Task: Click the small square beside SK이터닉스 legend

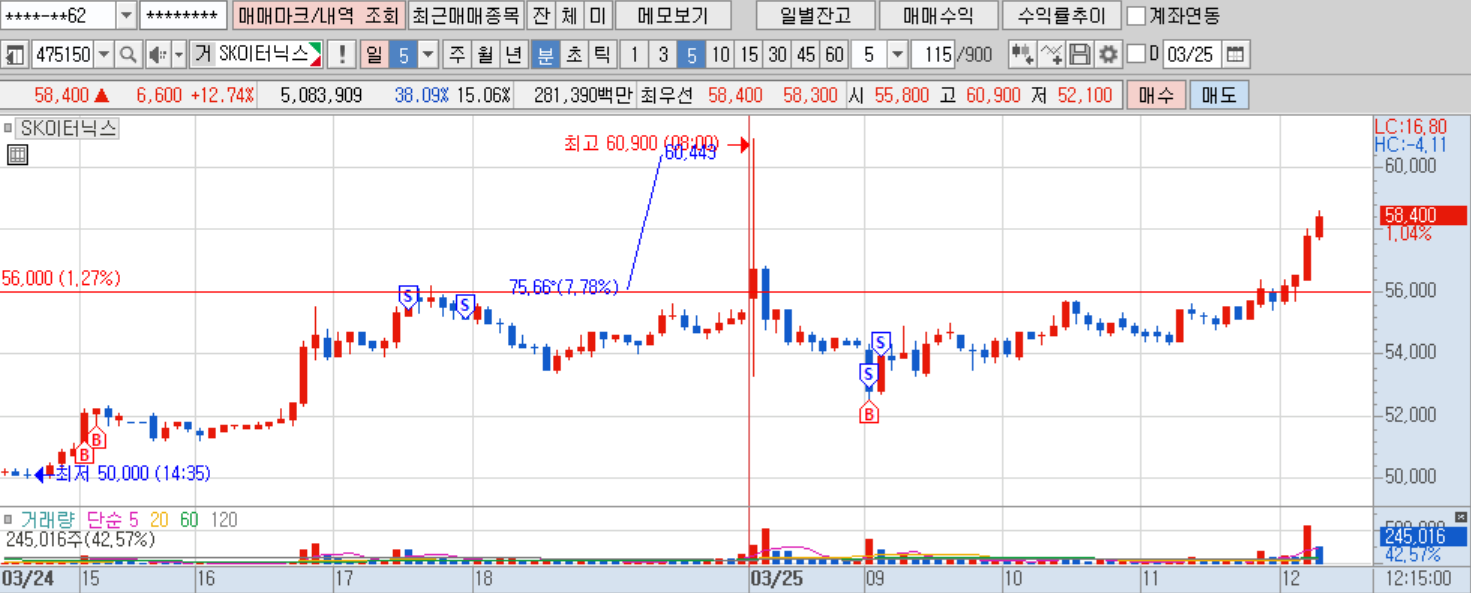Action: (x=8, y=128)
